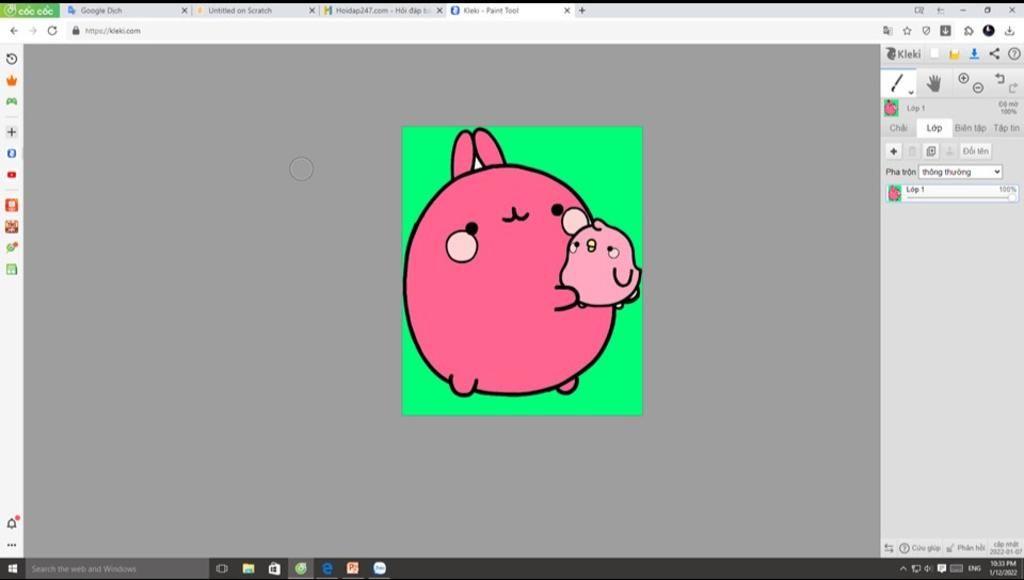Open the crown icon in sidebar
The height and width of the screenshot is (580, 1024).
(12, 80)
